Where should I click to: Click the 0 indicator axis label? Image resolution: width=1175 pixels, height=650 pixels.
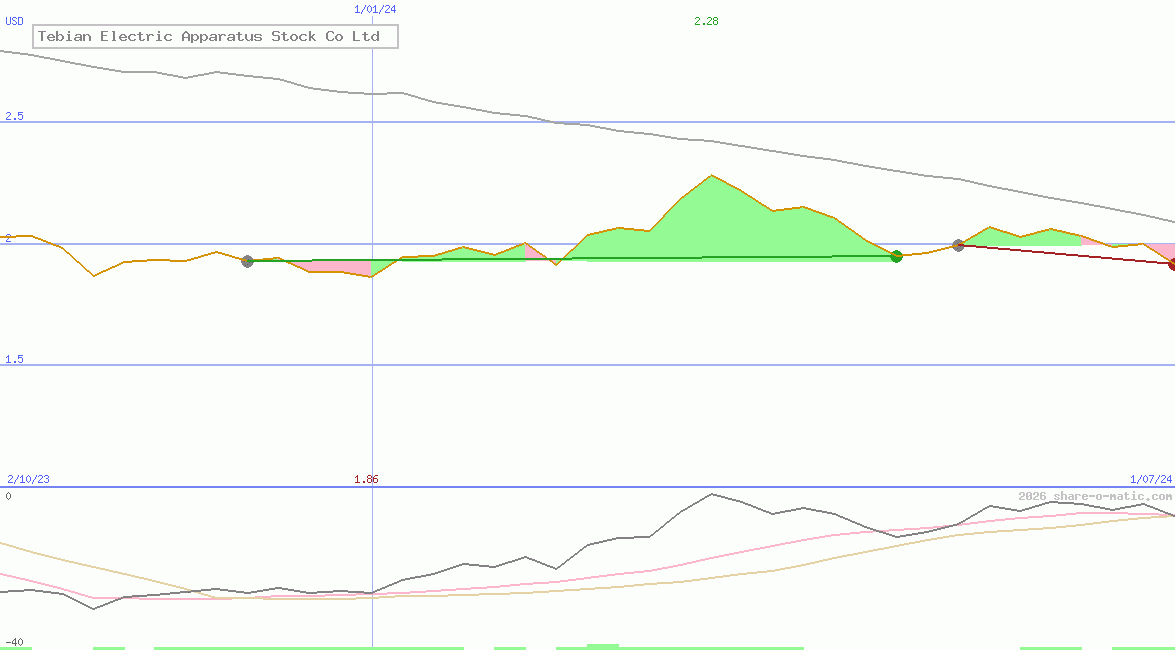(8, 496)
